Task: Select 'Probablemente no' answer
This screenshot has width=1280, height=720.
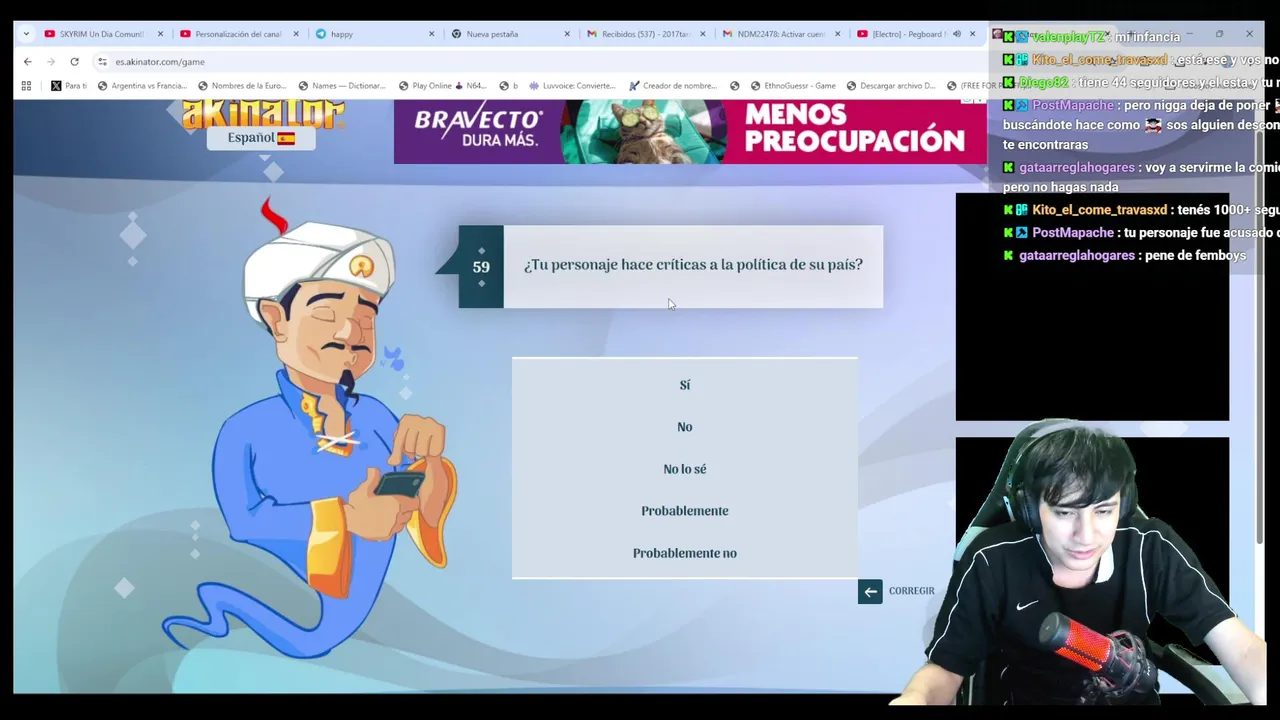Action: 684,553
